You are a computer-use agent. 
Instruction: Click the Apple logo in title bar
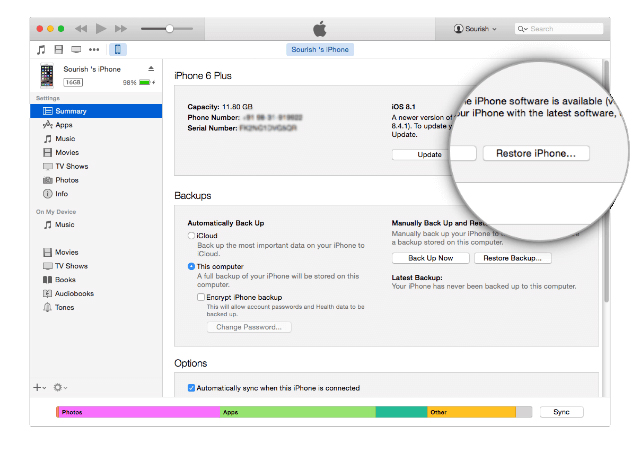pyautogui.click(x=320, y=29)
